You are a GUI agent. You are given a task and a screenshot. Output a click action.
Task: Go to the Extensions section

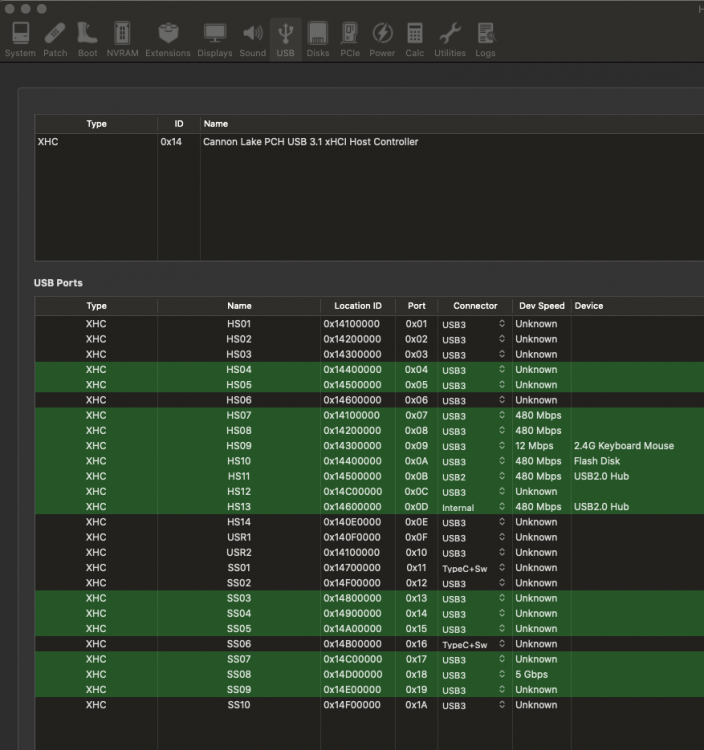coord(168,40)
